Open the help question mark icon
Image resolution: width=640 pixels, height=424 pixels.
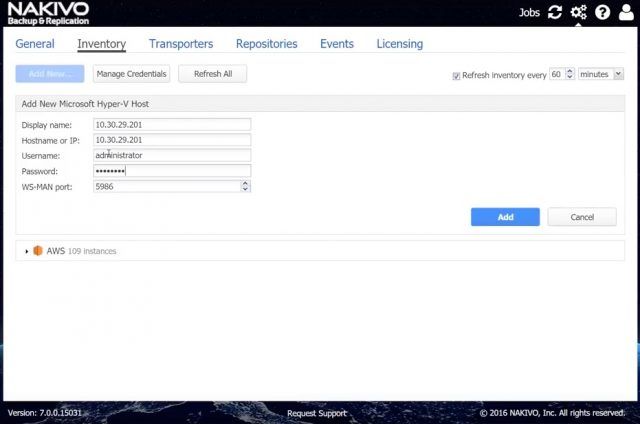[x=602, y=12]
